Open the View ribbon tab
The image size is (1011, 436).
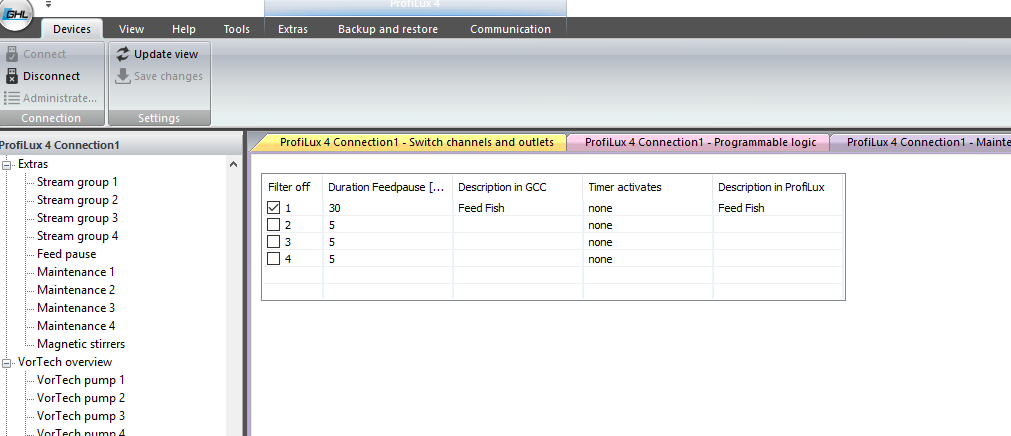(x=132, y=29)
